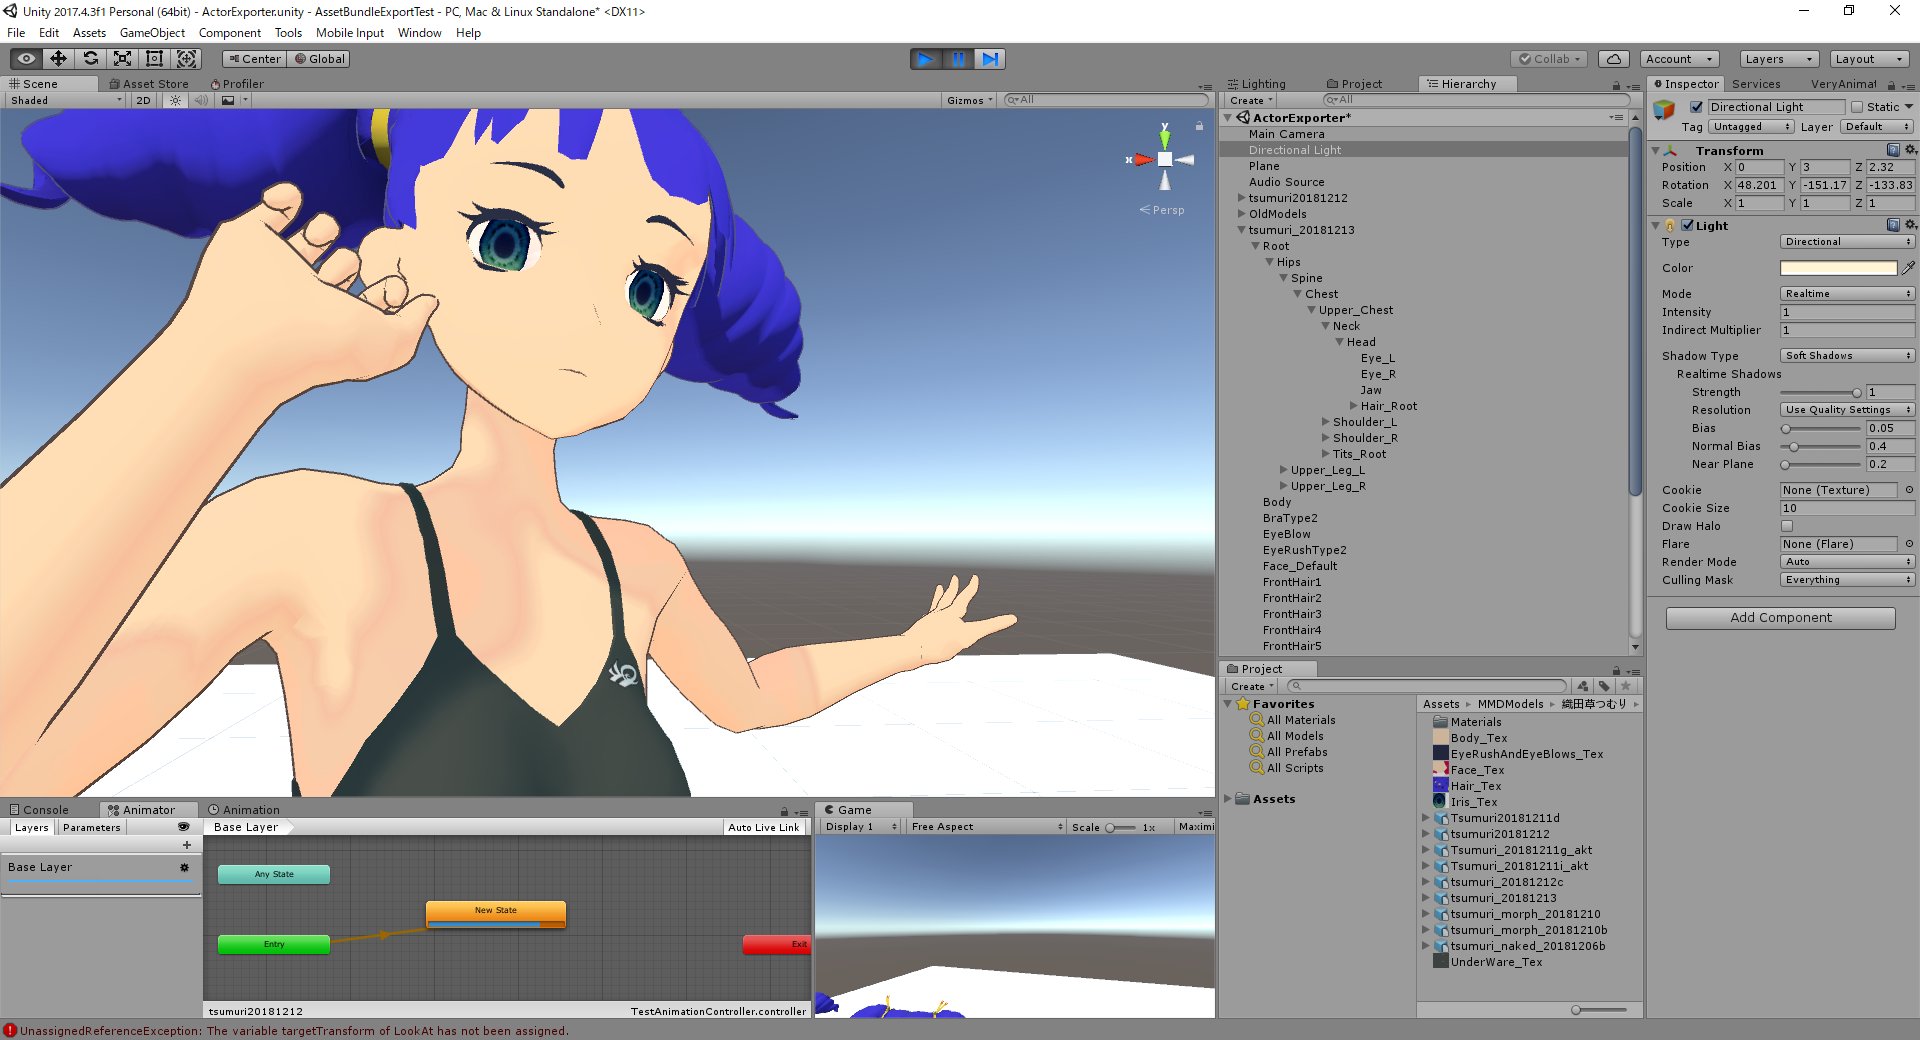
Task: Select the New State animator node
Action: pos(496,913)
